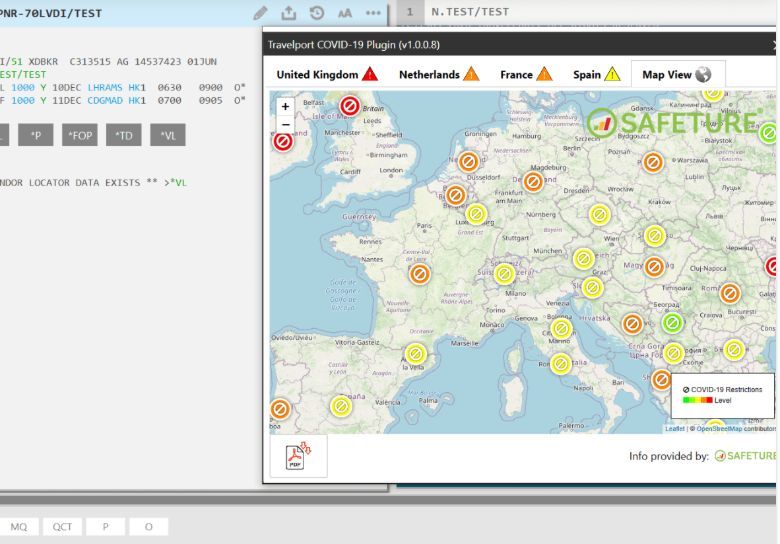Click yellow marker in central Spain
Image resolution: width=780 pixels, height=544 pixels.
coord(341,406)
